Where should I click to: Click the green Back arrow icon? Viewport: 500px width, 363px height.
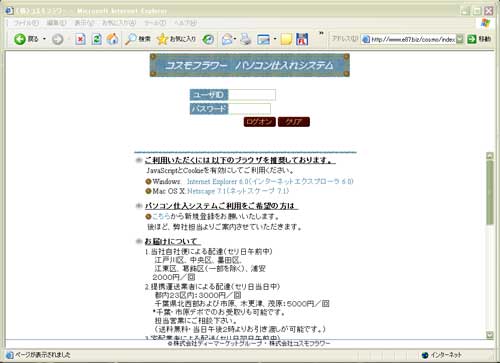pos(20,39)
